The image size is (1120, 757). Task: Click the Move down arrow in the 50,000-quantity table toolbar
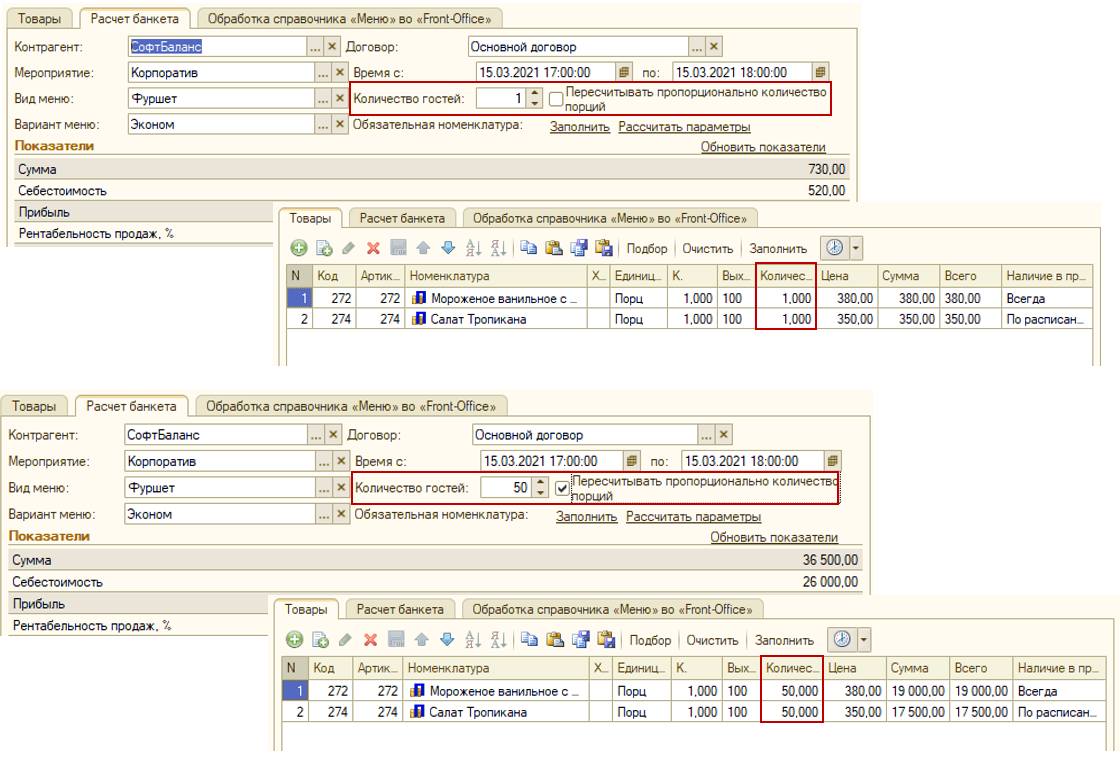[447, 639]
